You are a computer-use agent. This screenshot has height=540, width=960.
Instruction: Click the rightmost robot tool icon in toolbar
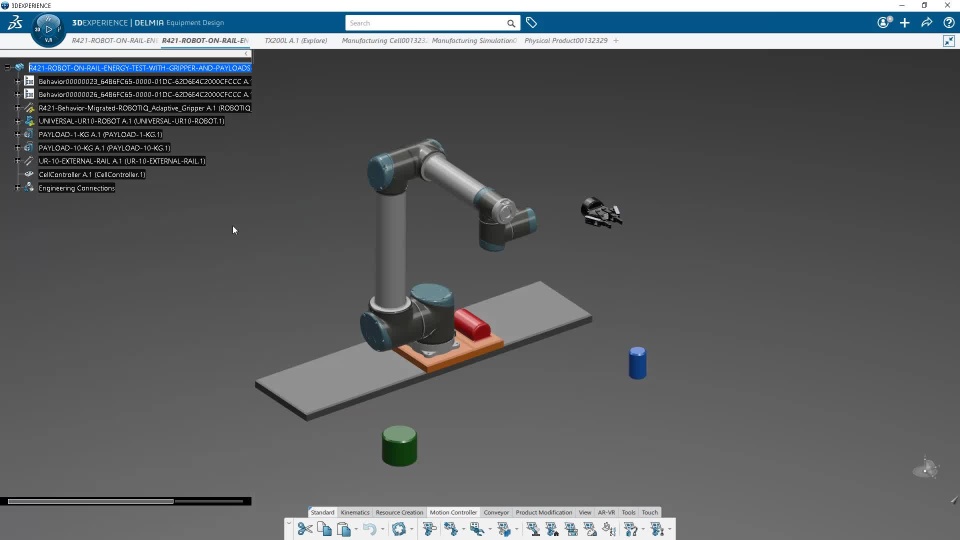[x=657, y=528]
